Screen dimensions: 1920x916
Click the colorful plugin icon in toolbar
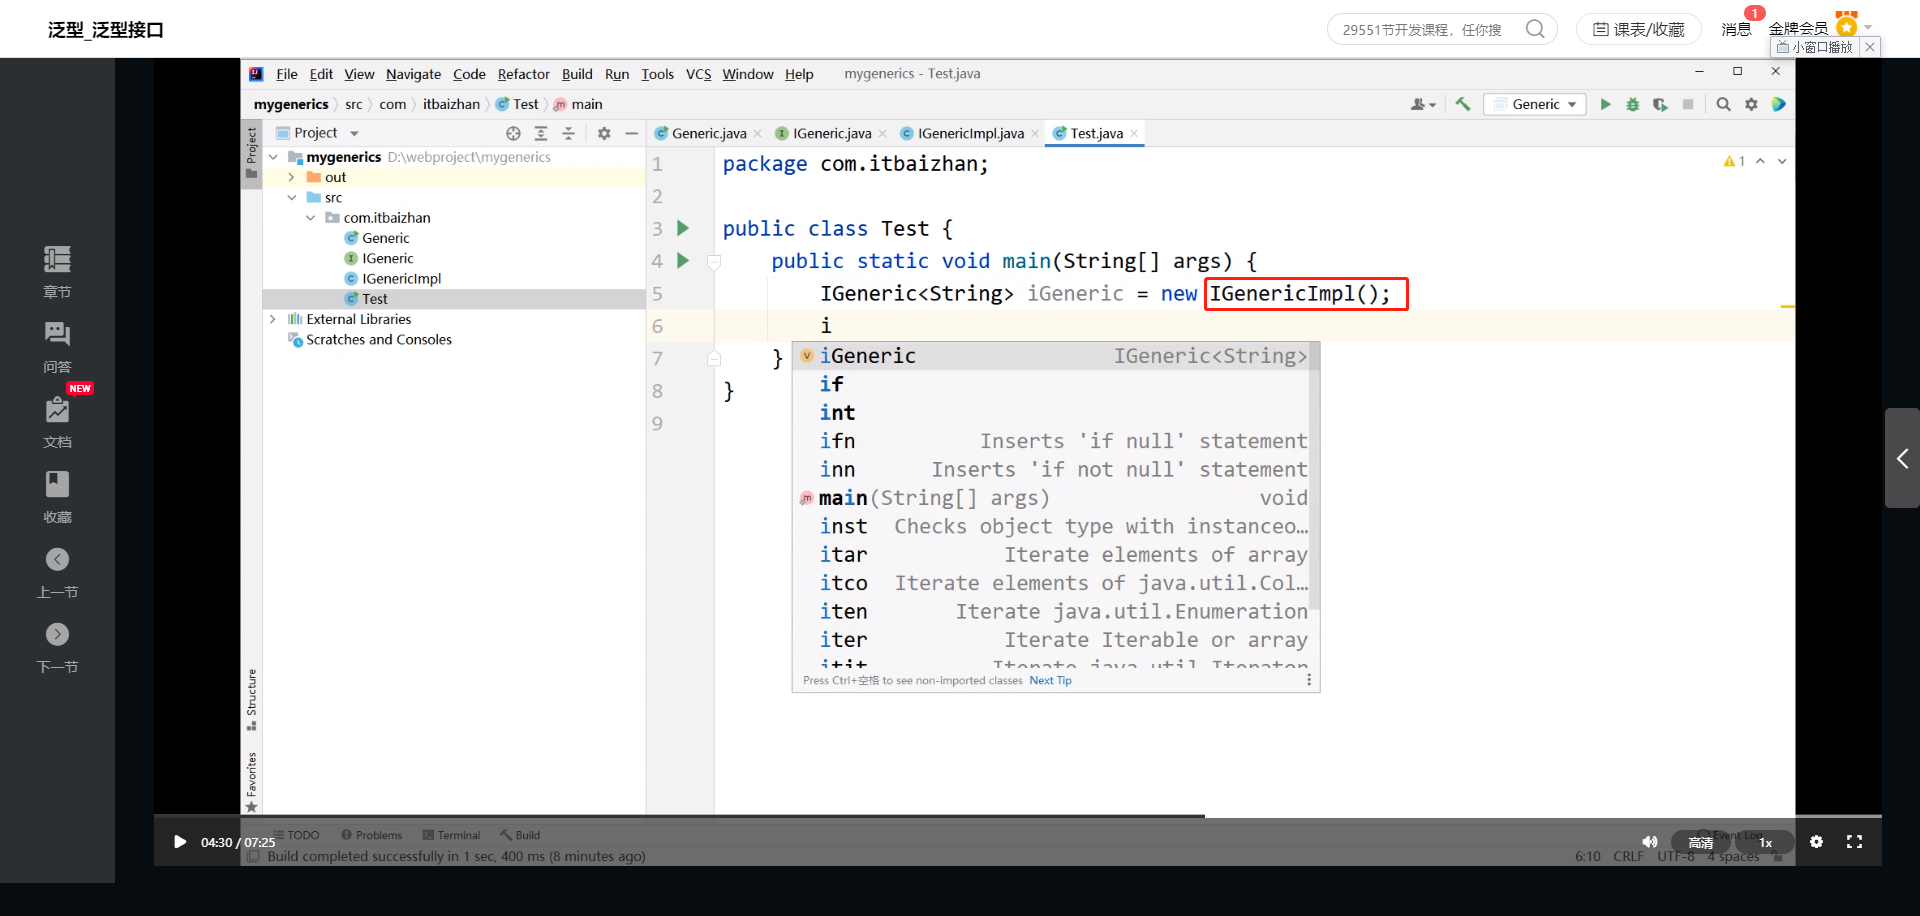coord(1778,104)
